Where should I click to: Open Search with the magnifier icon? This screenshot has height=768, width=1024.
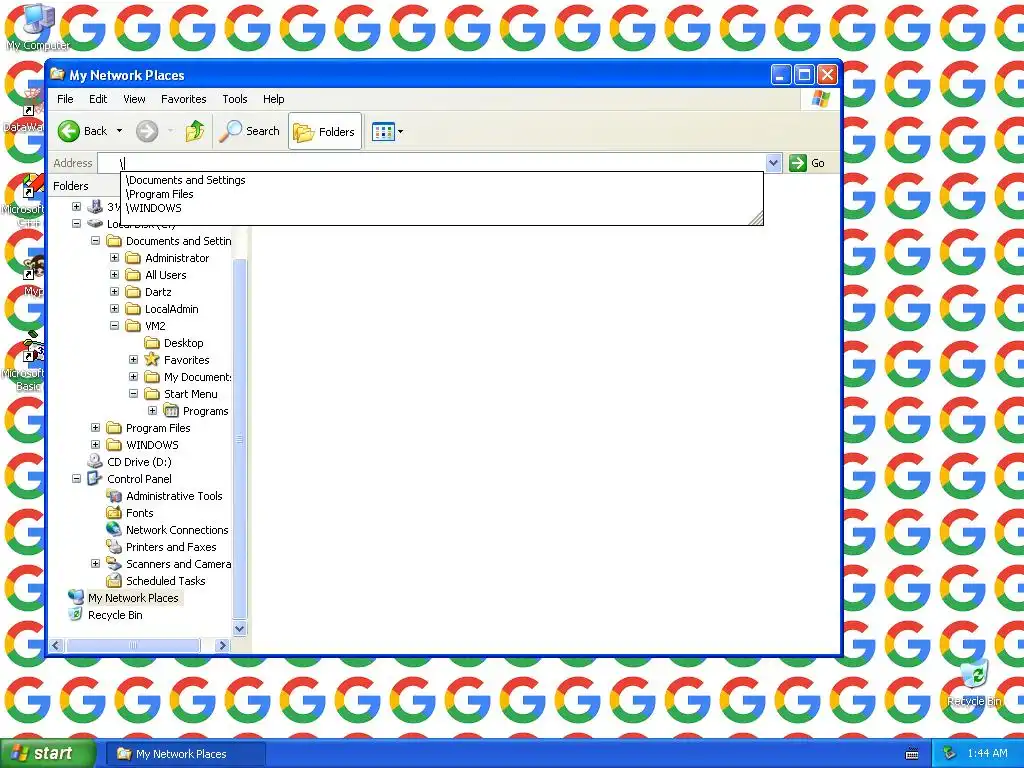pyautogui.click(x=249, y=131)
